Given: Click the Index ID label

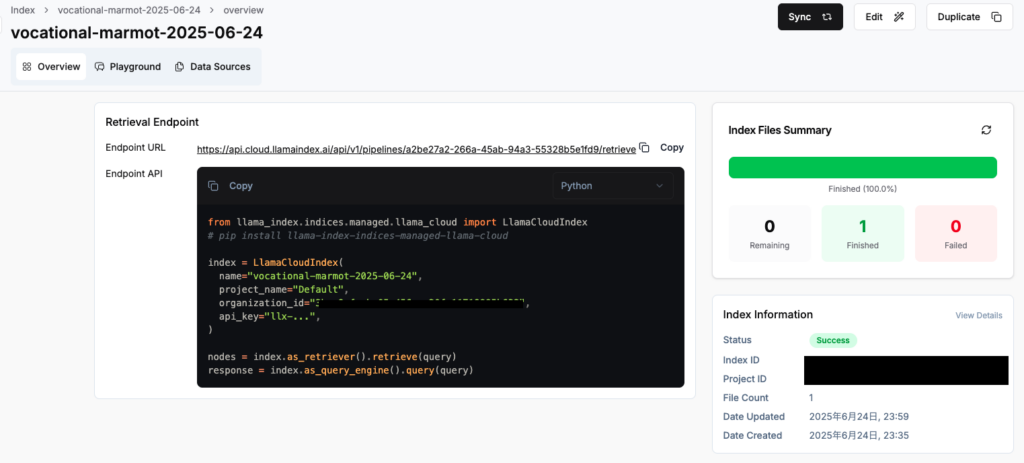Looking at the screenshot, I should coord(741,360).
